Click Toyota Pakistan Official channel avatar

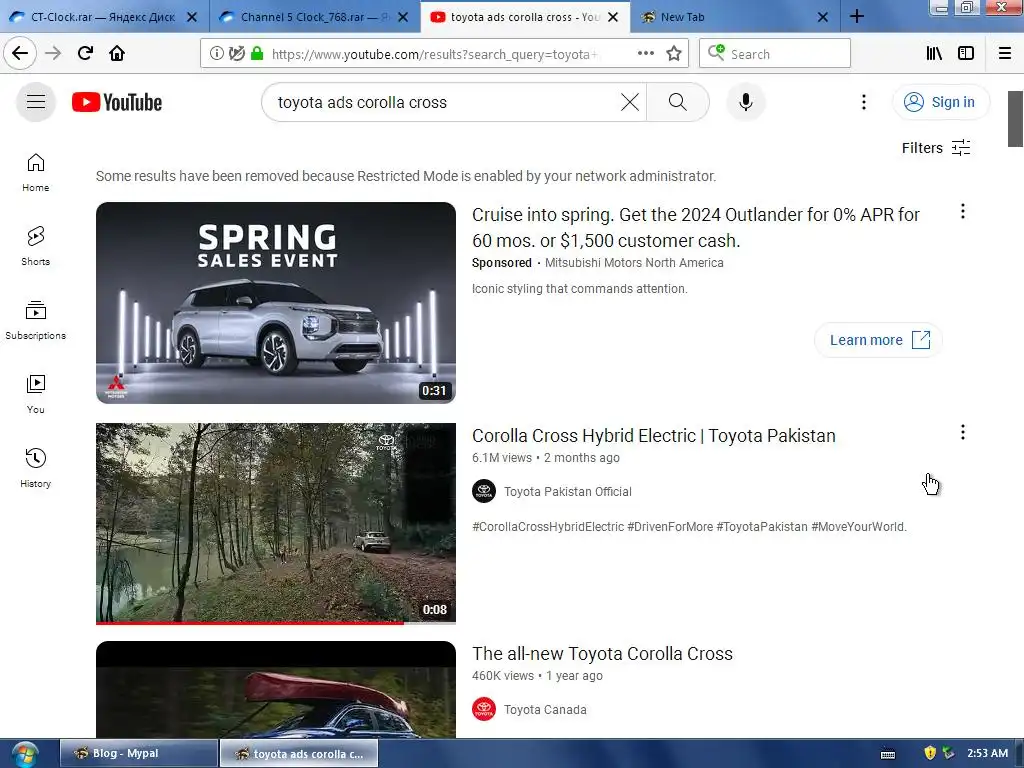point(484,491)
